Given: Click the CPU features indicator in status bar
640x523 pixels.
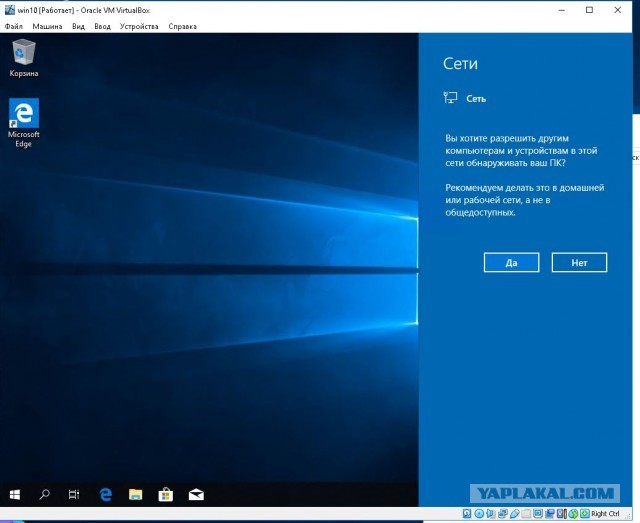Looking at the screenshot, I should tap(562, 514).
